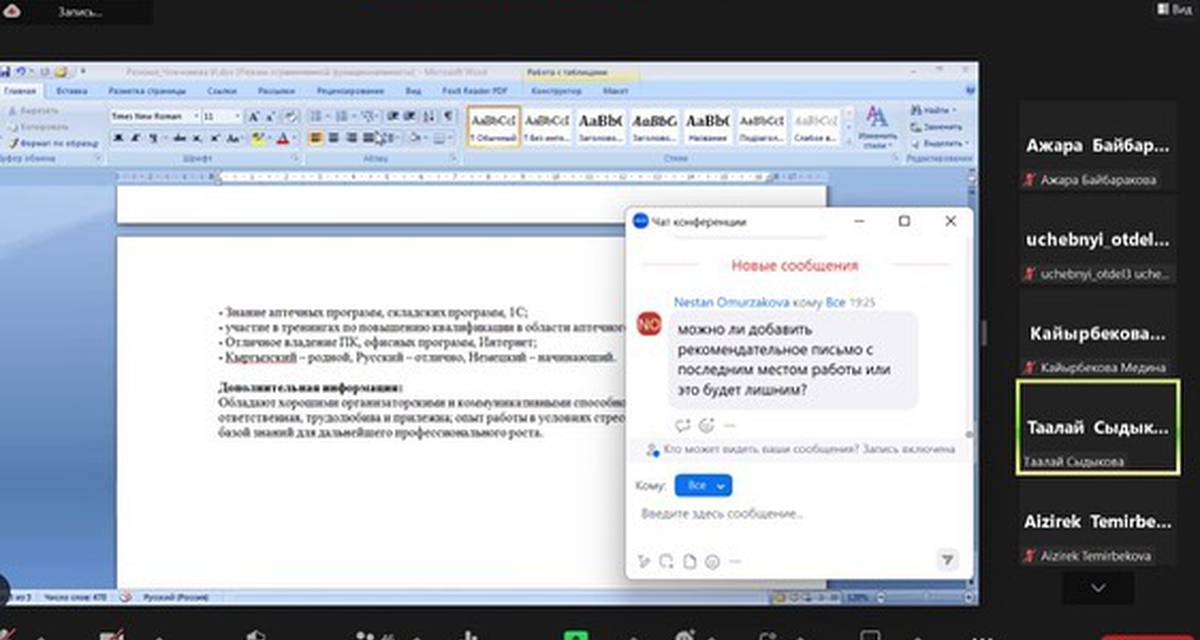Image resolution: width=1200 pixels, height=640 pixels.
Task: Switch to the Вставка ribbon tab
Action: tap(72, 91)
